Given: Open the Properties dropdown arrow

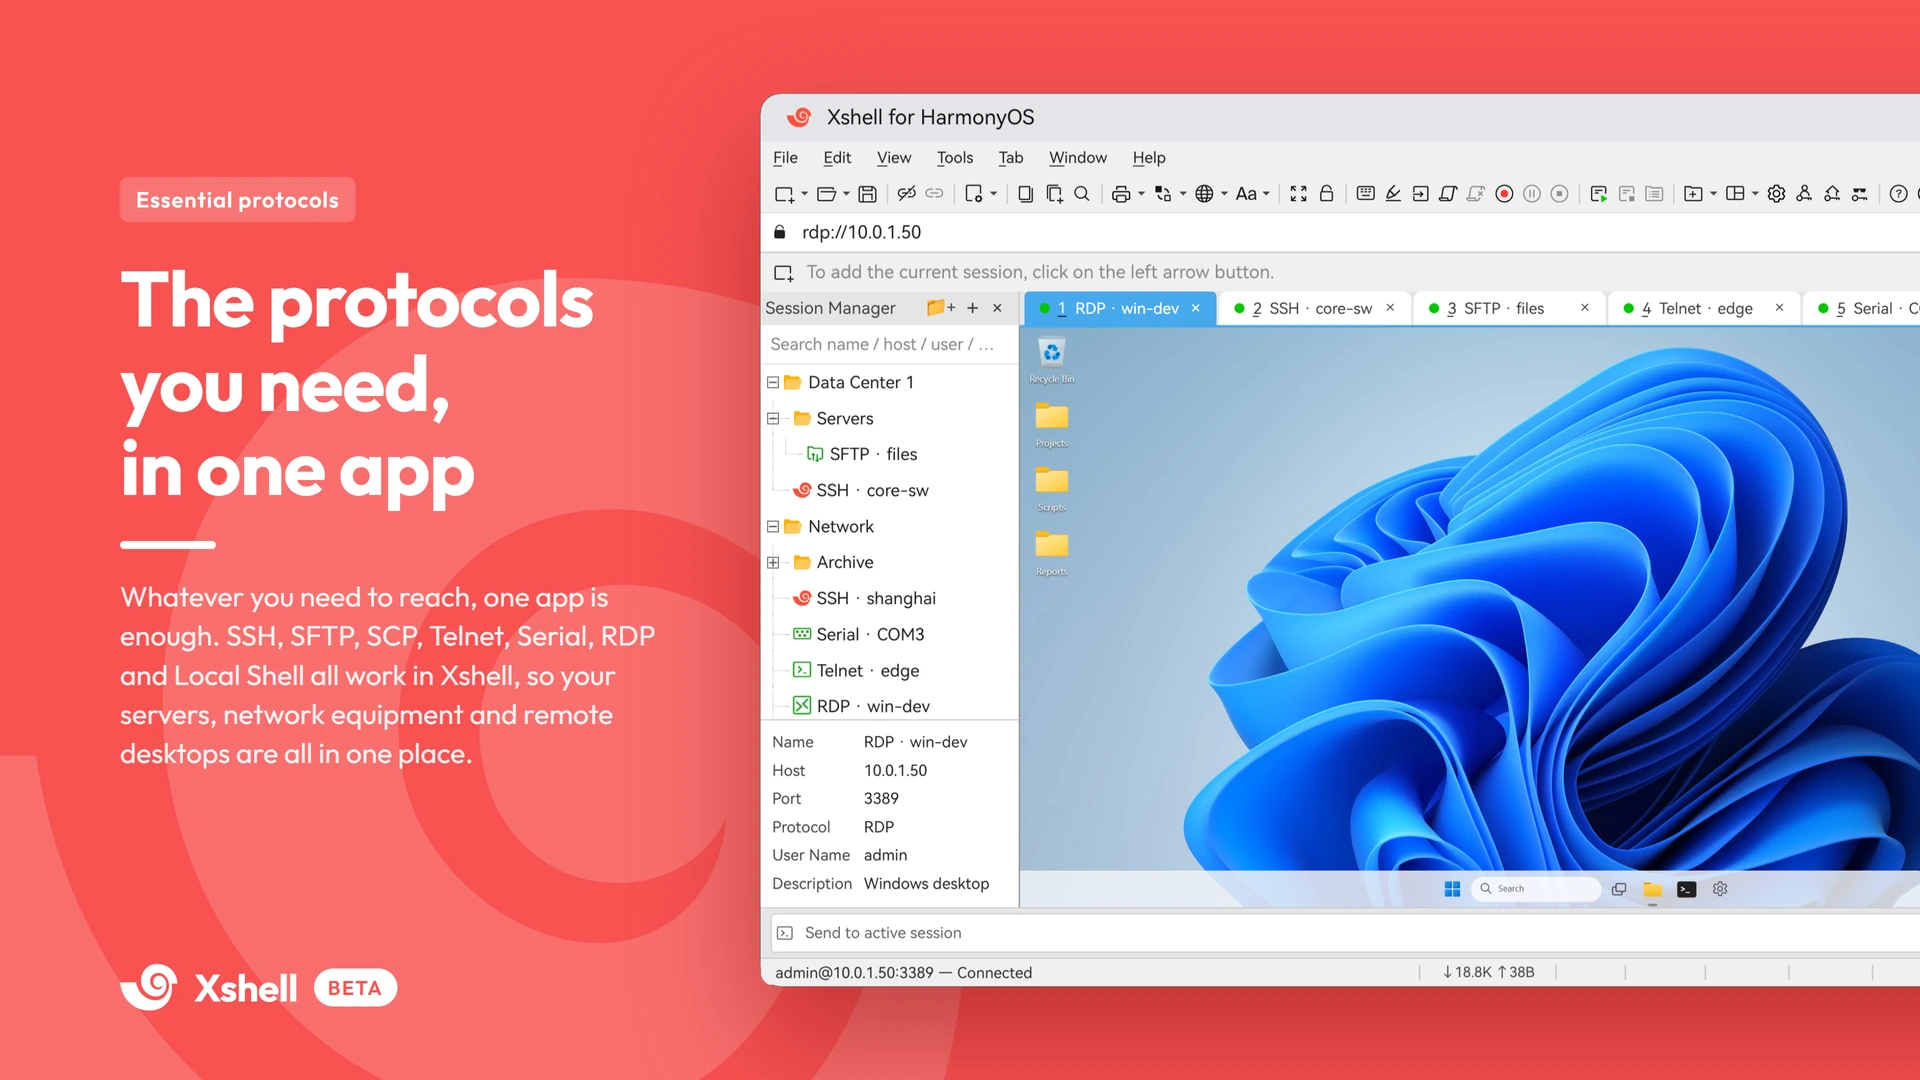Looking at the screenshot, I should pos(993,194).
